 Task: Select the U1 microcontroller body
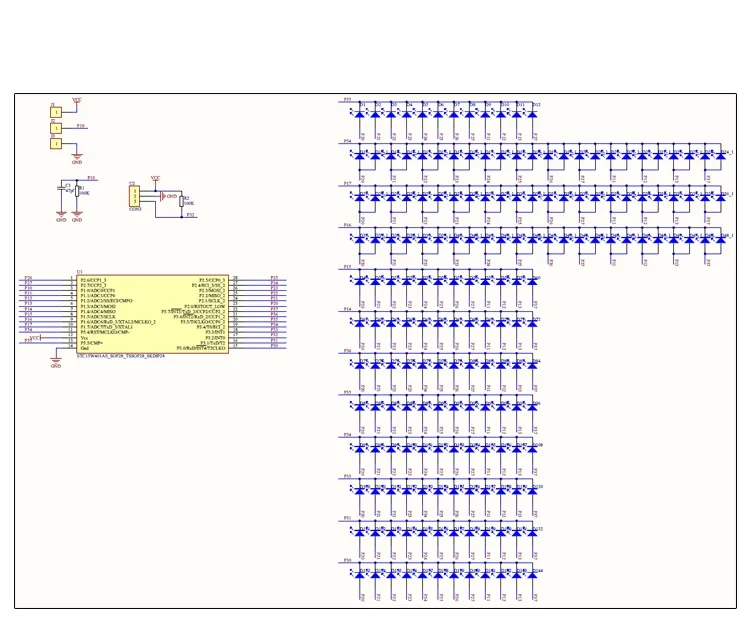153,314
